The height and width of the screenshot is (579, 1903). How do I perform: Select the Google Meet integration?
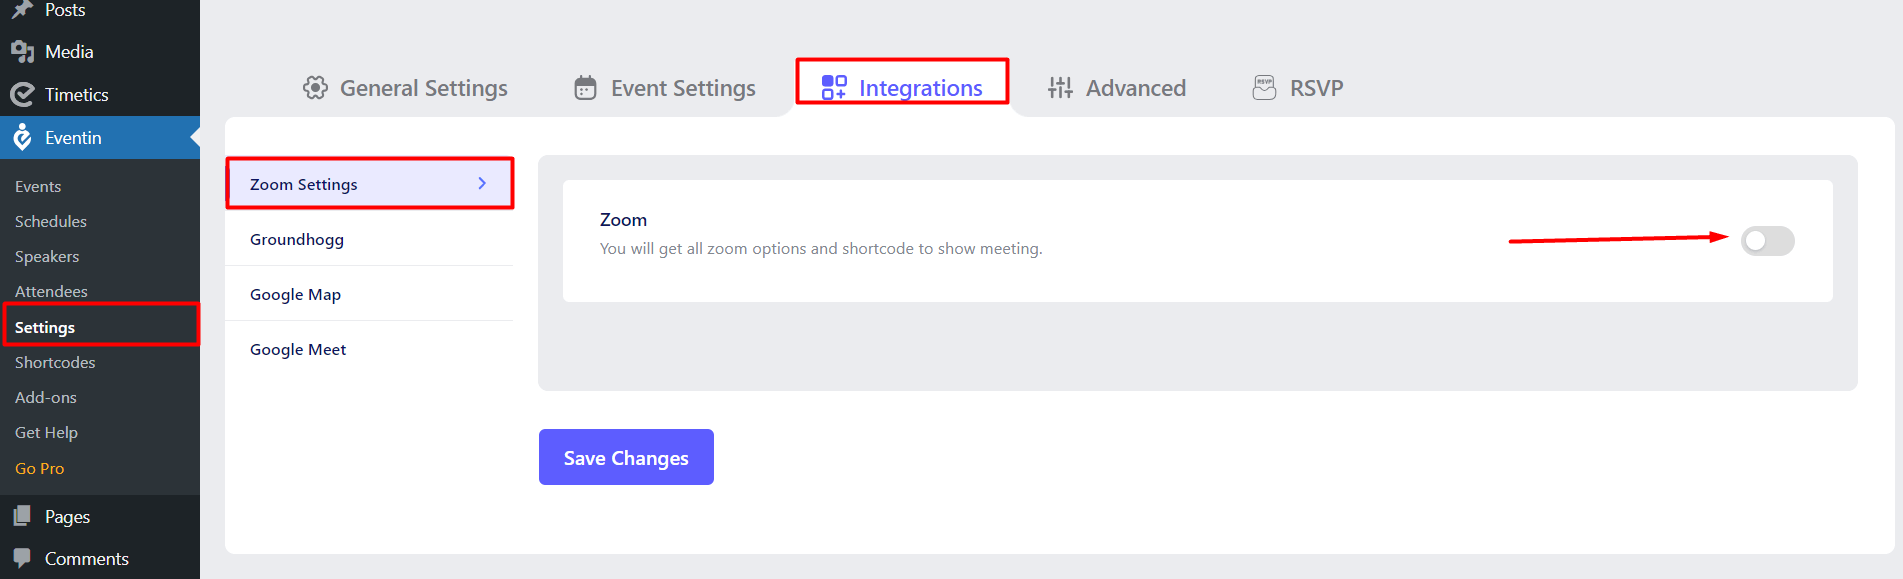298,348
